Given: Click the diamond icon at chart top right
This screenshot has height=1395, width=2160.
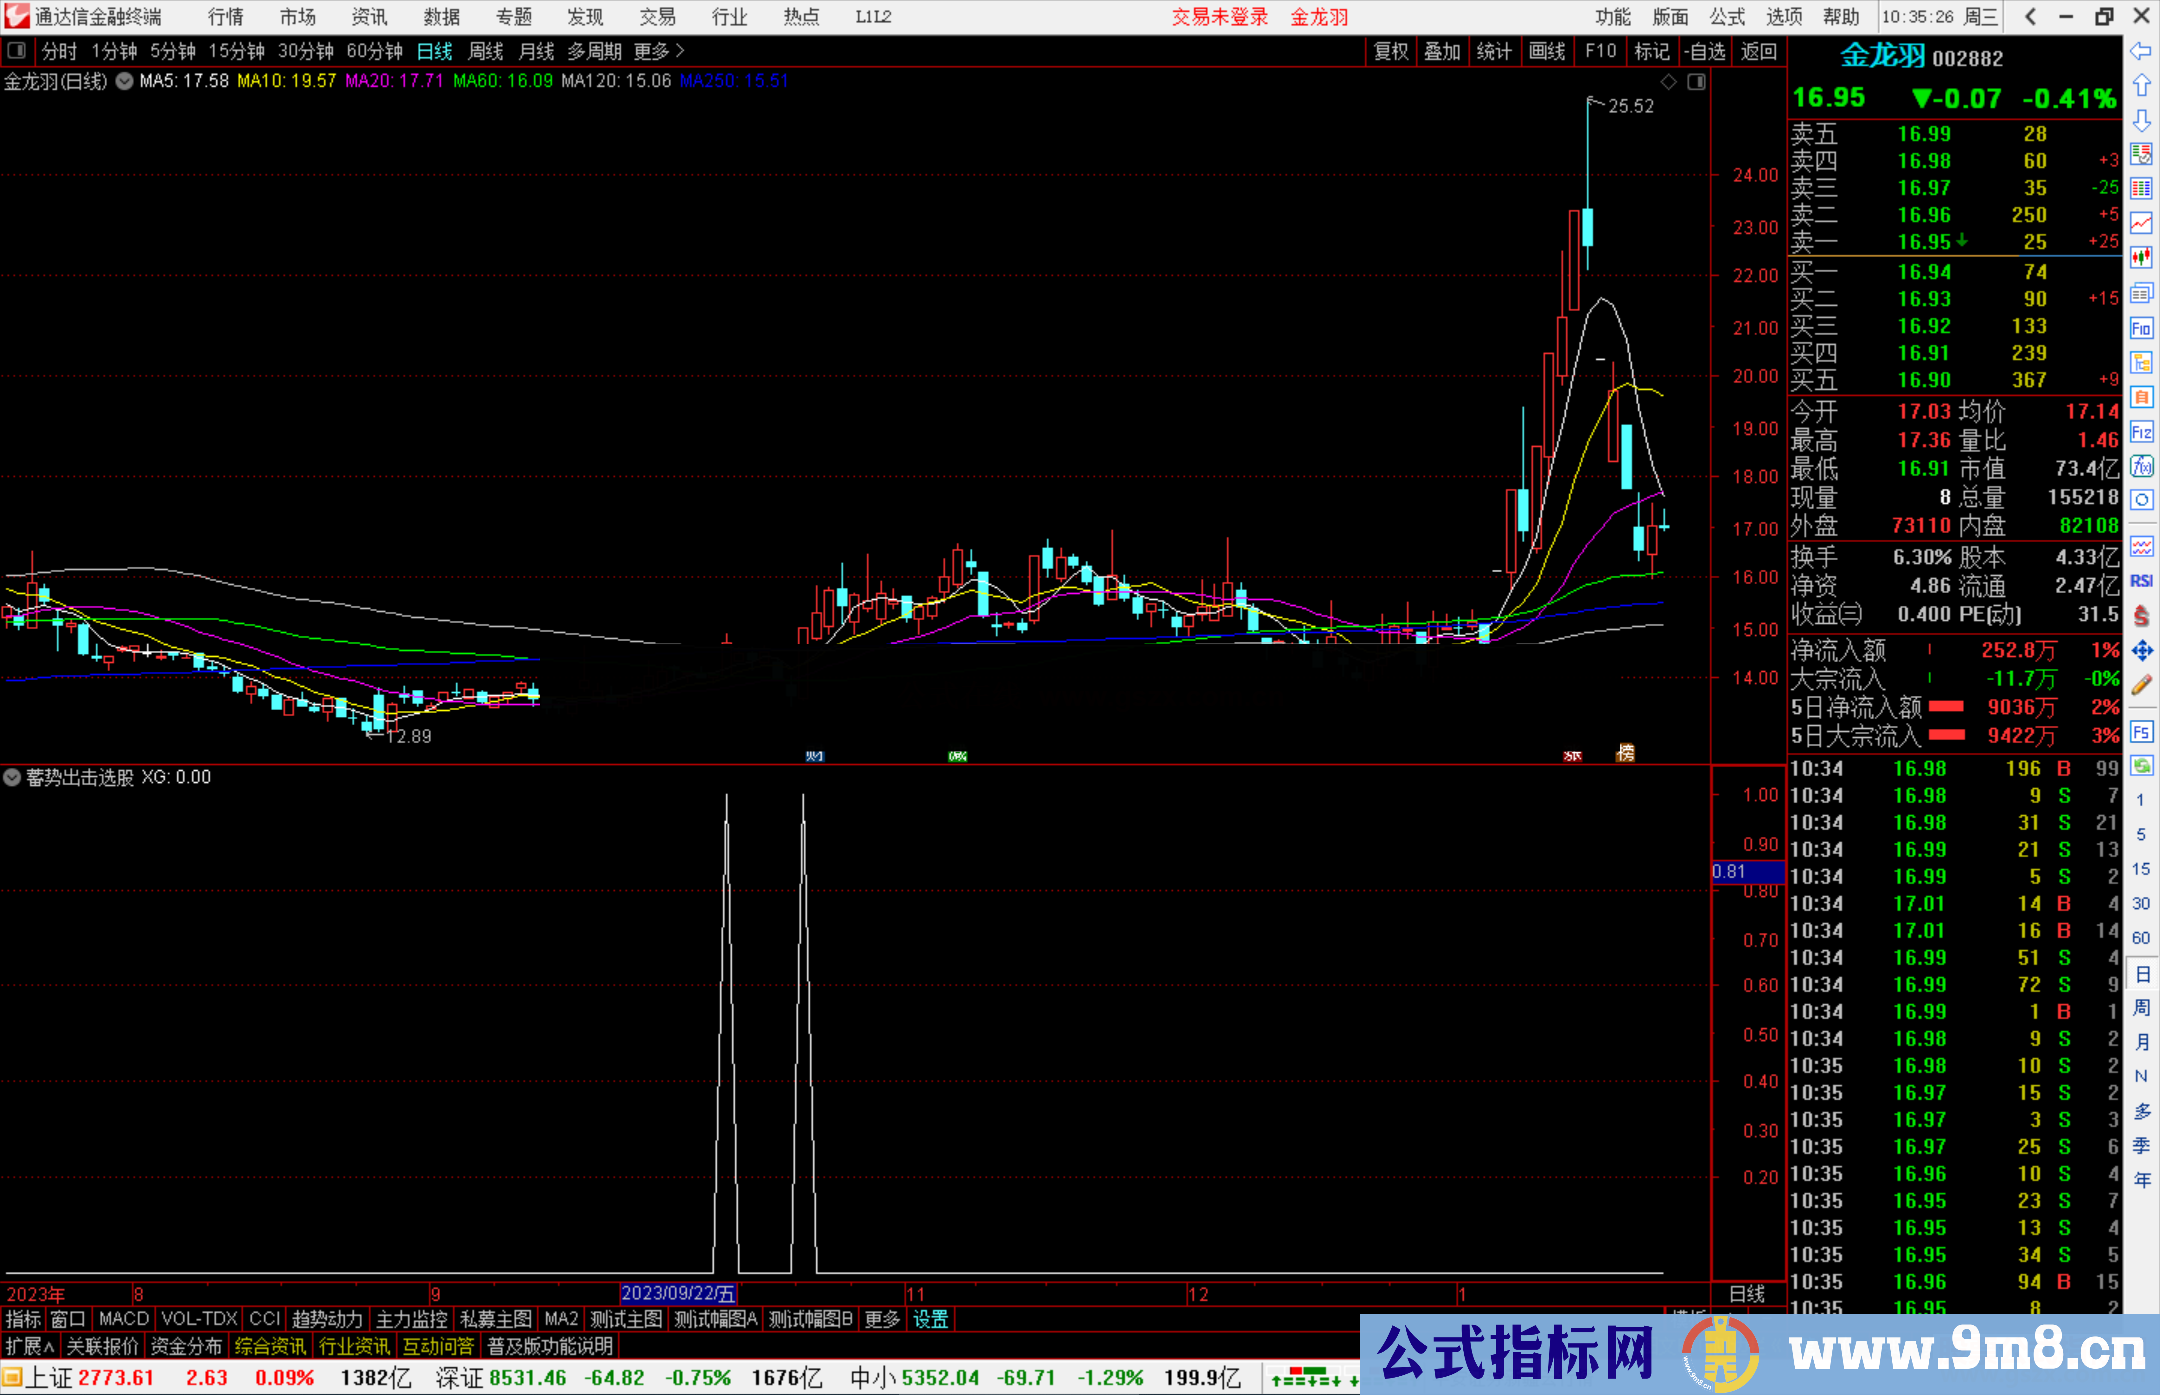Looking at the screenshot, I should (1668, 82).
